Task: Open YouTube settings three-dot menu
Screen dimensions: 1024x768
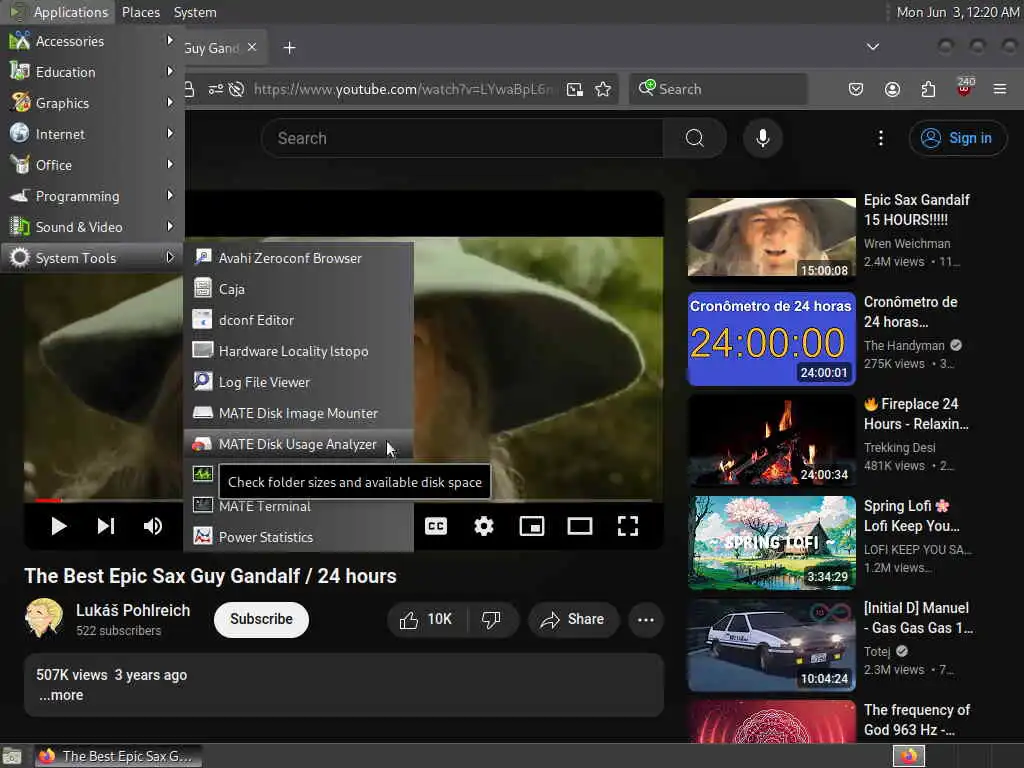Action: click(x=880, y=138)
